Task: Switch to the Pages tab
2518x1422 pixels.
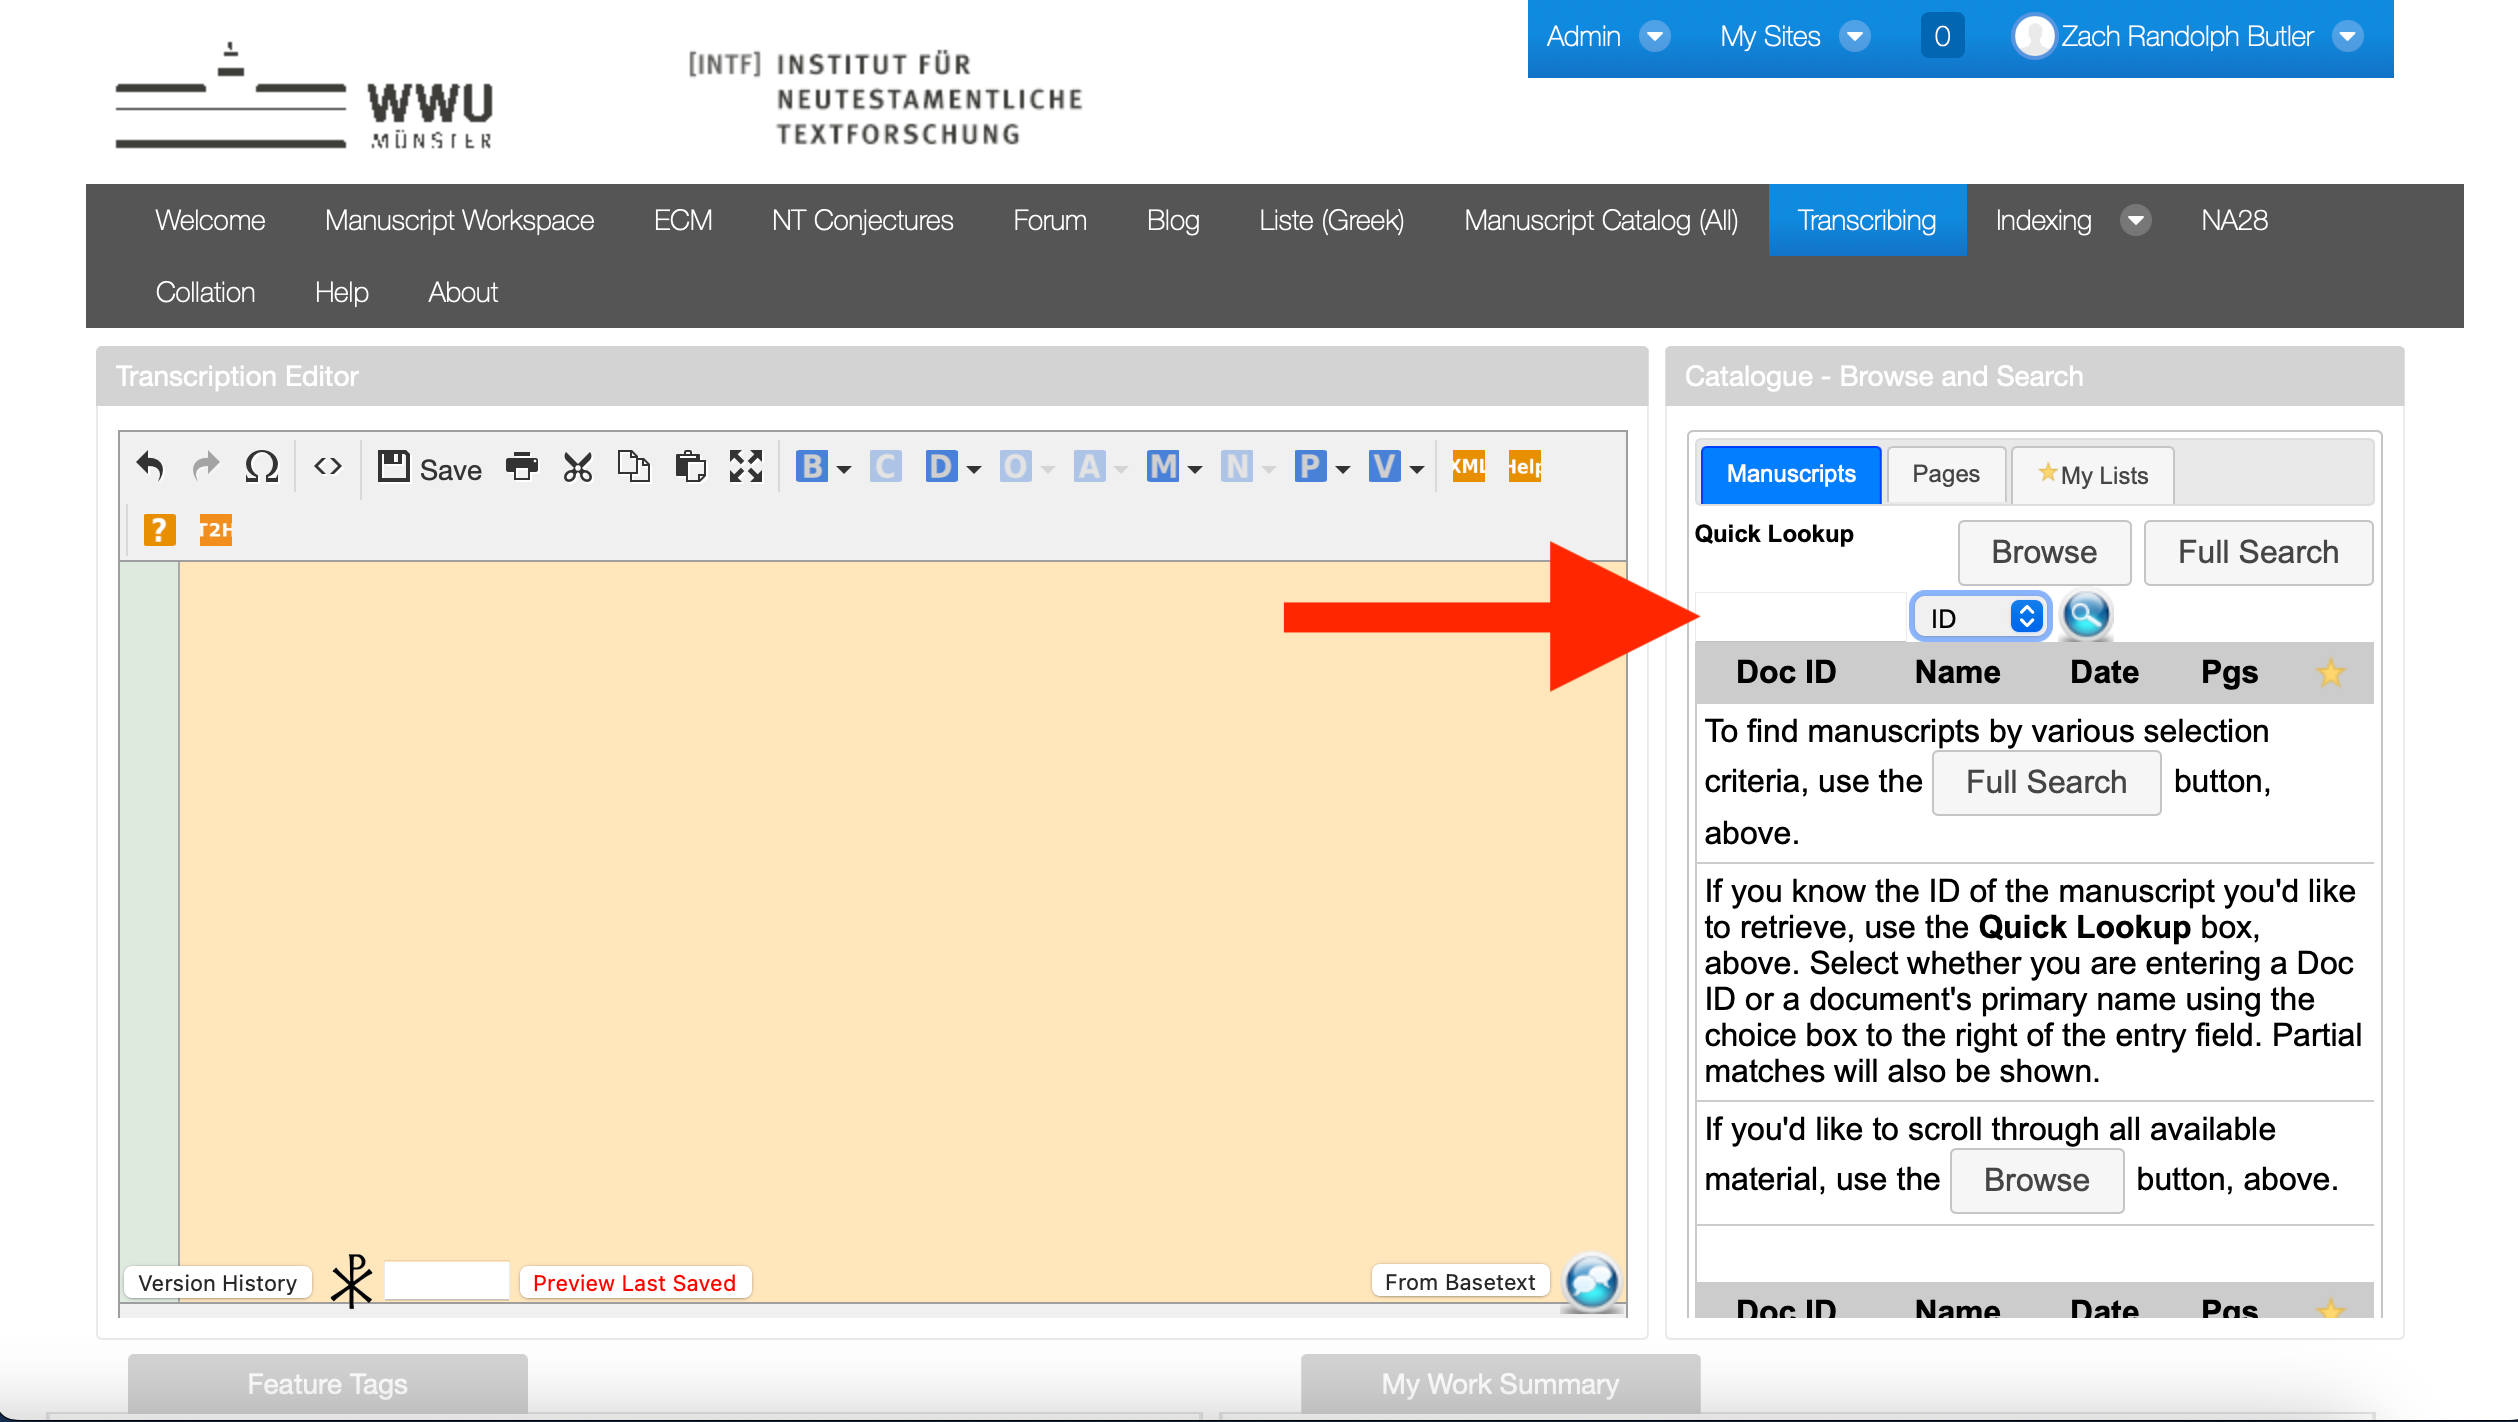Action: [x=1945, y=474]
